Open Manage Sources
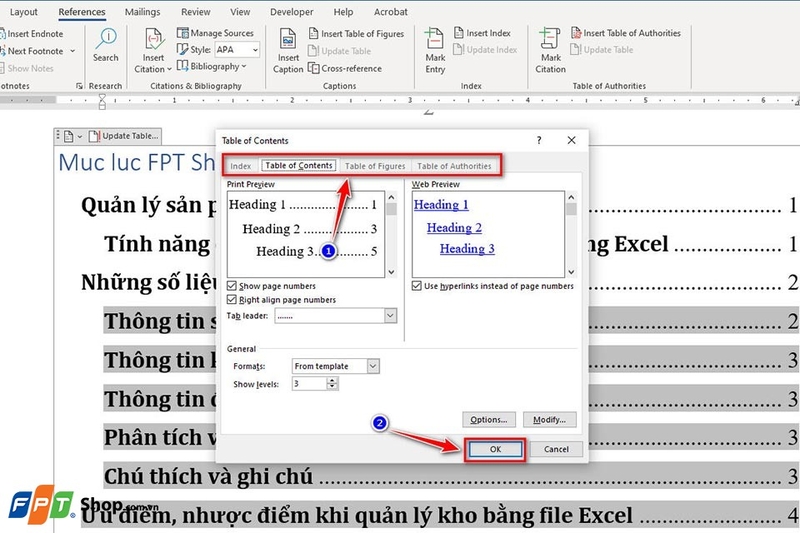This screenshot has width=800, height=533. coord(215,33)
